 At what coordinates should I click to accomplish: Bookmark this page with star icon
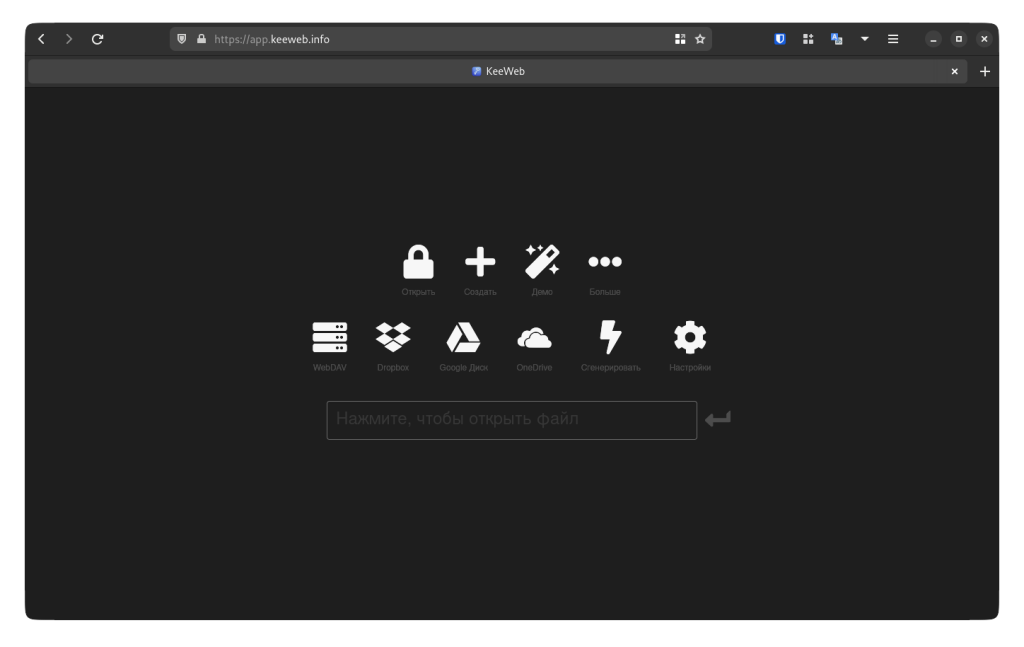[x=700, y=39]
